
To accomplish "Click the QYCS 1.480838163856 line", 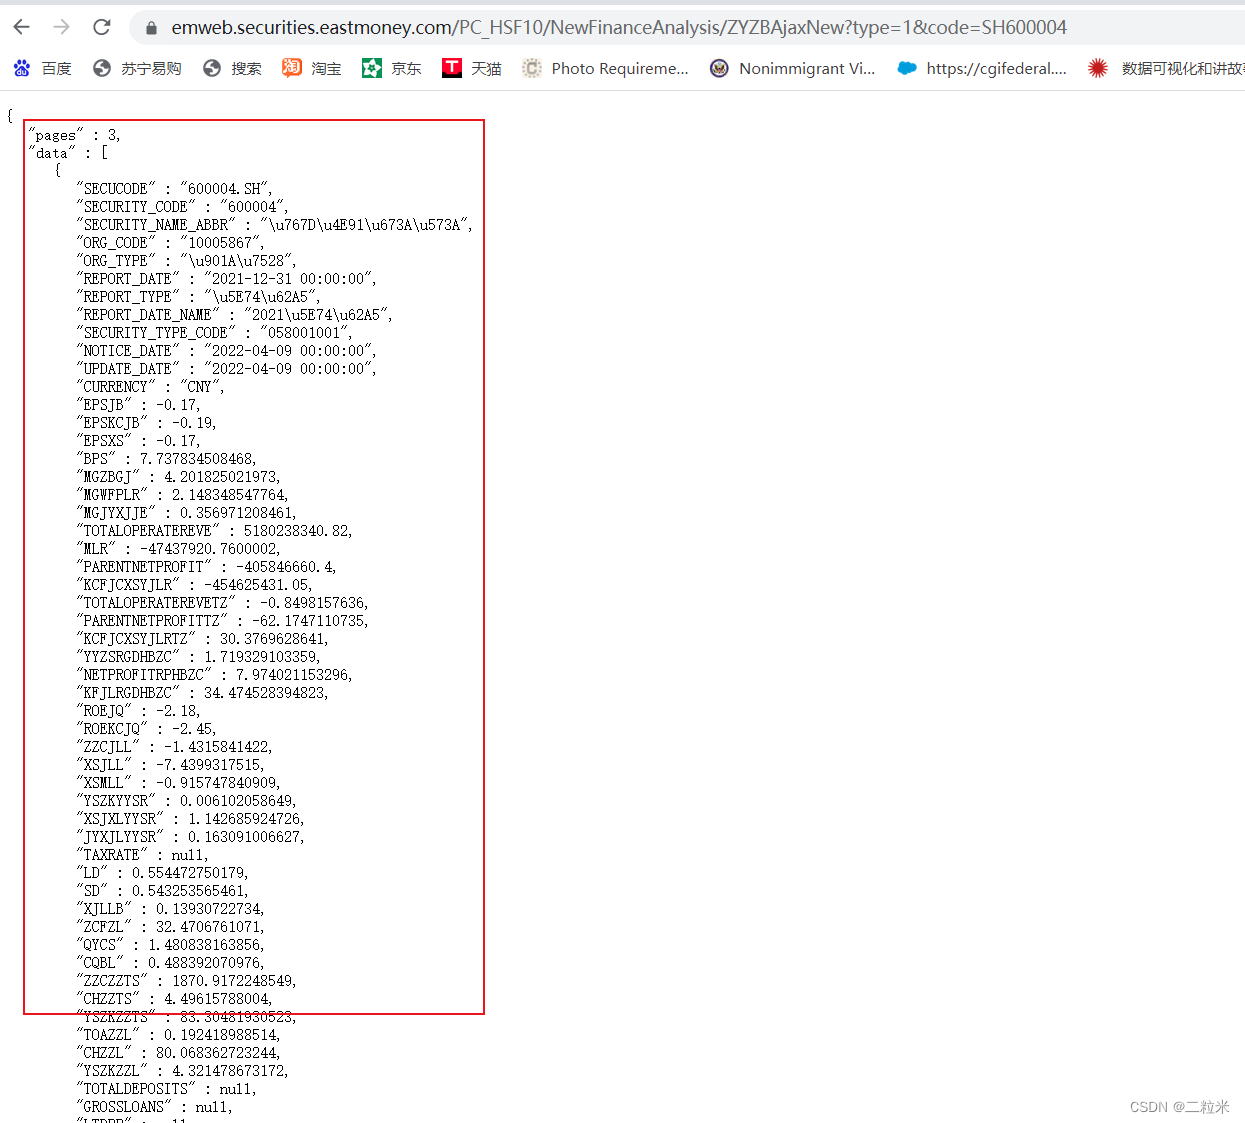I will click(171, 945).
